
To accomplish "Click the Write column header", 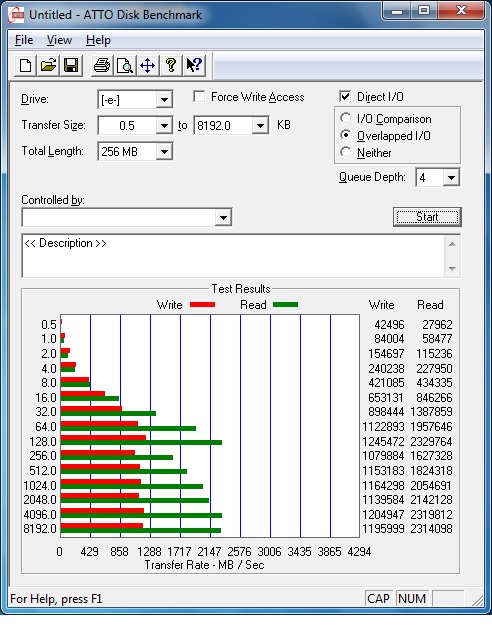I will 381,305.
